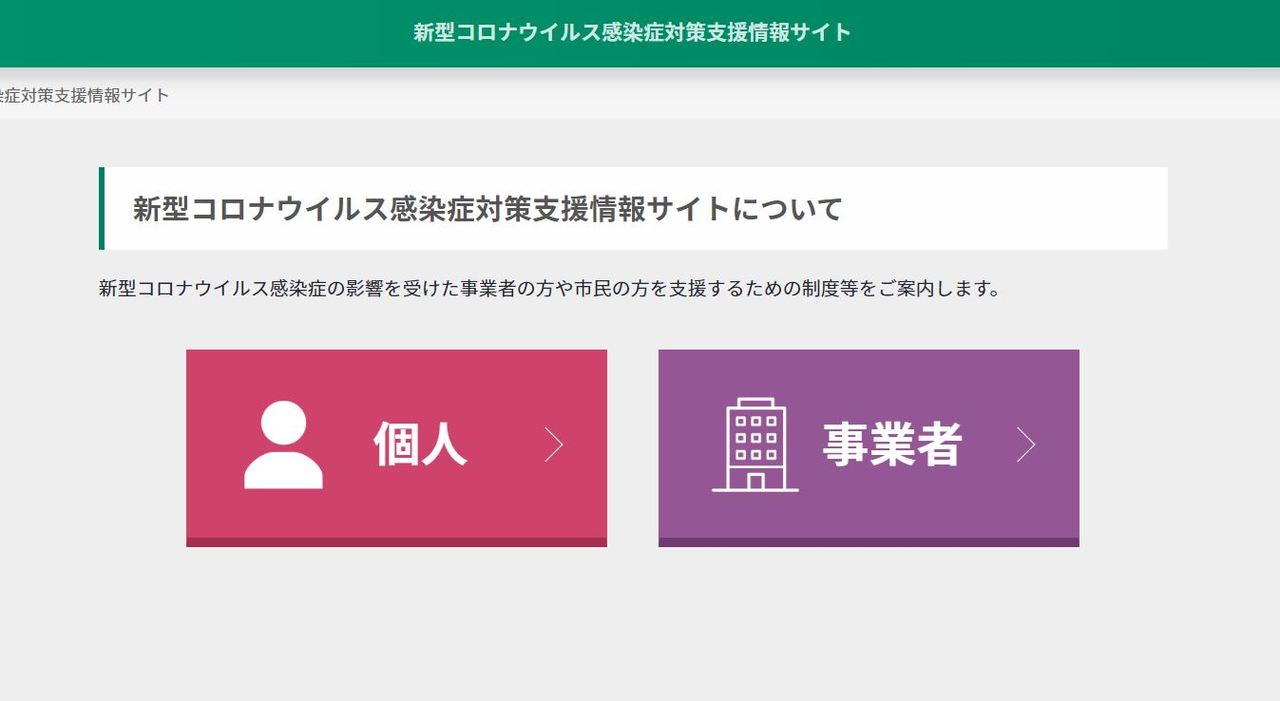Click the person silhouette icon

283,445
